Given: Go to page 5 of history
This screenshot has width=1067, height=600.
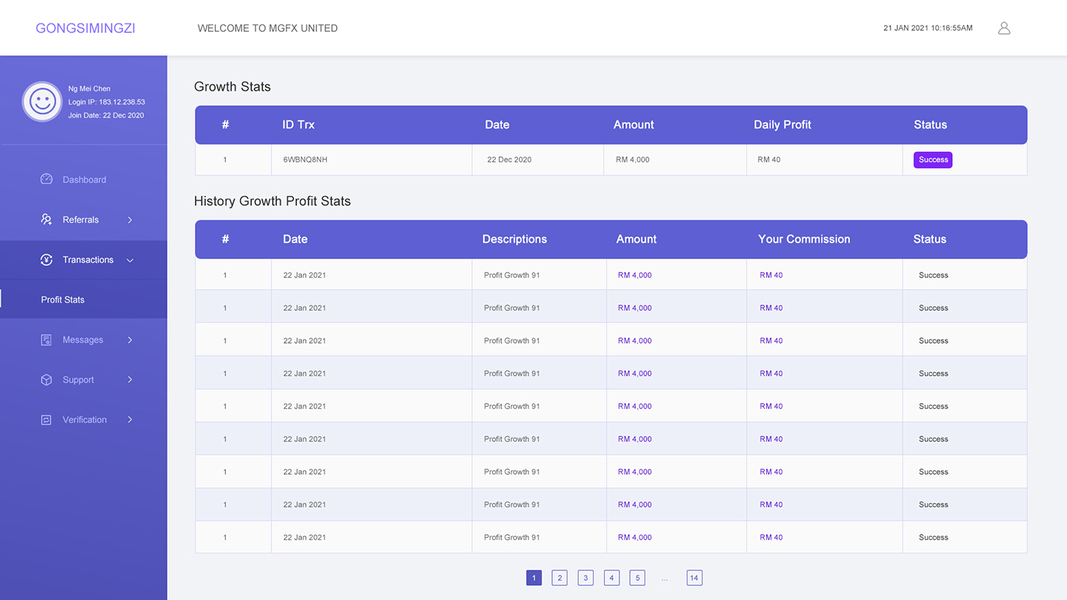Looking at the screenshot, I should (x=637, y=578).
